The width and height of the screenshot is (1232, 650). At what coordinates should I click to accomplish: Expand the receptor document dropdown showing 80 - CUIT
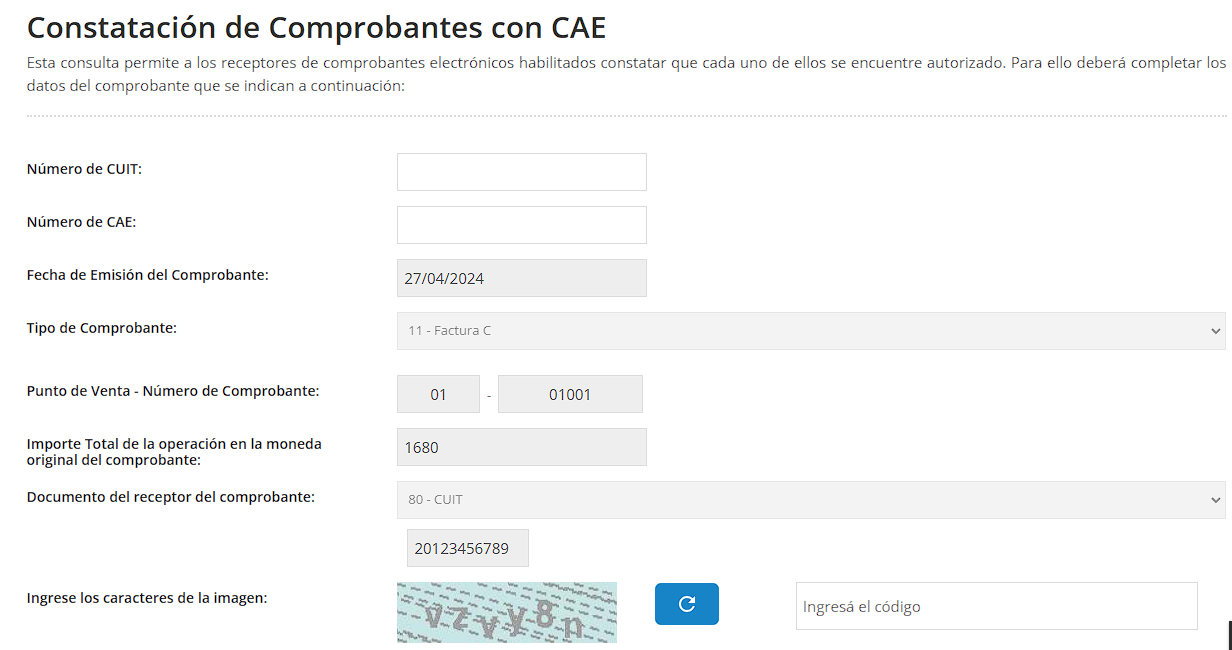810,500
